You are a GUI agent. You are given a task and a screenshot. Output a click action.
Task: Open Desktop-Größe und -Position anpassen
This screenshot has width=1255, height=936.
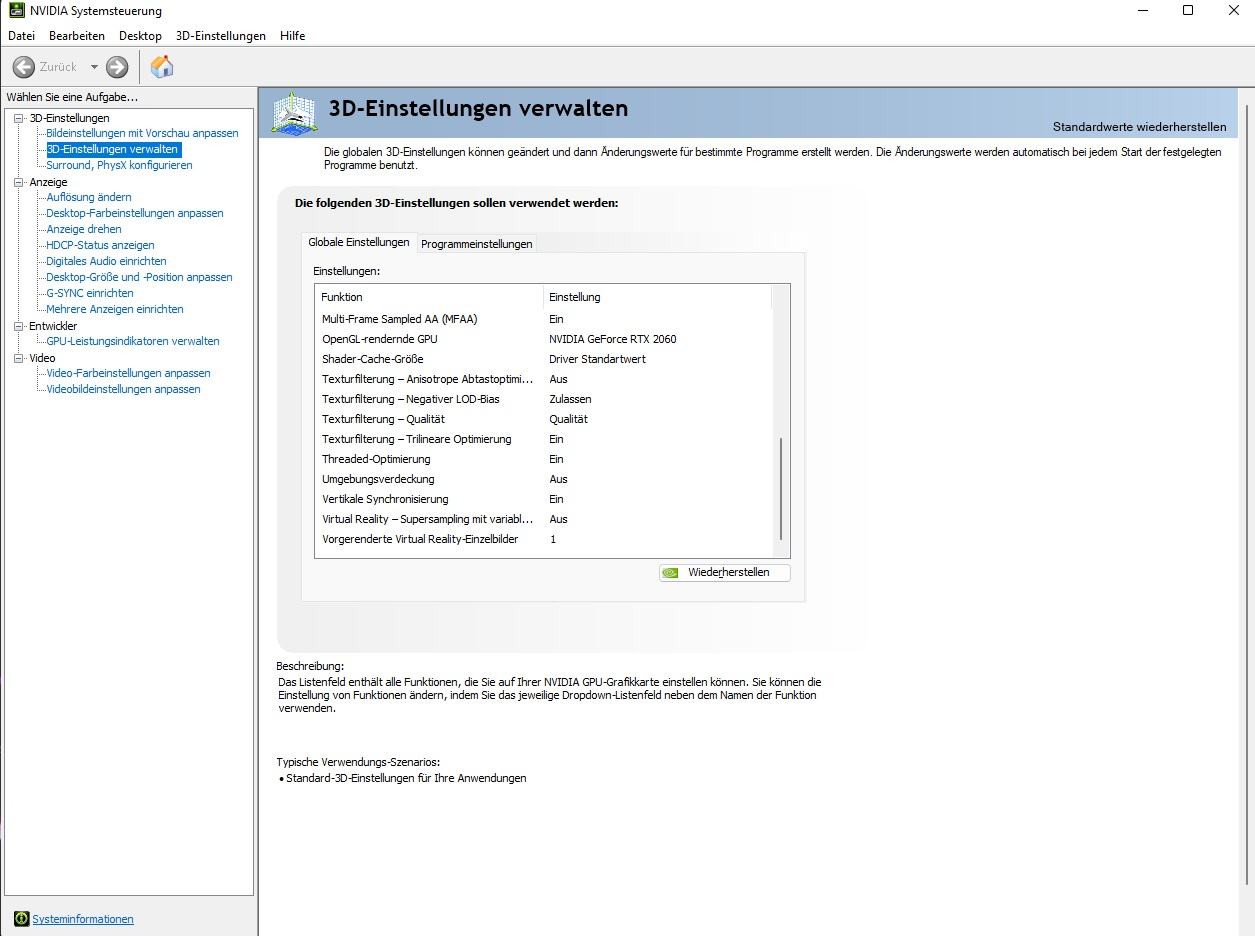(x=139, y=277)
